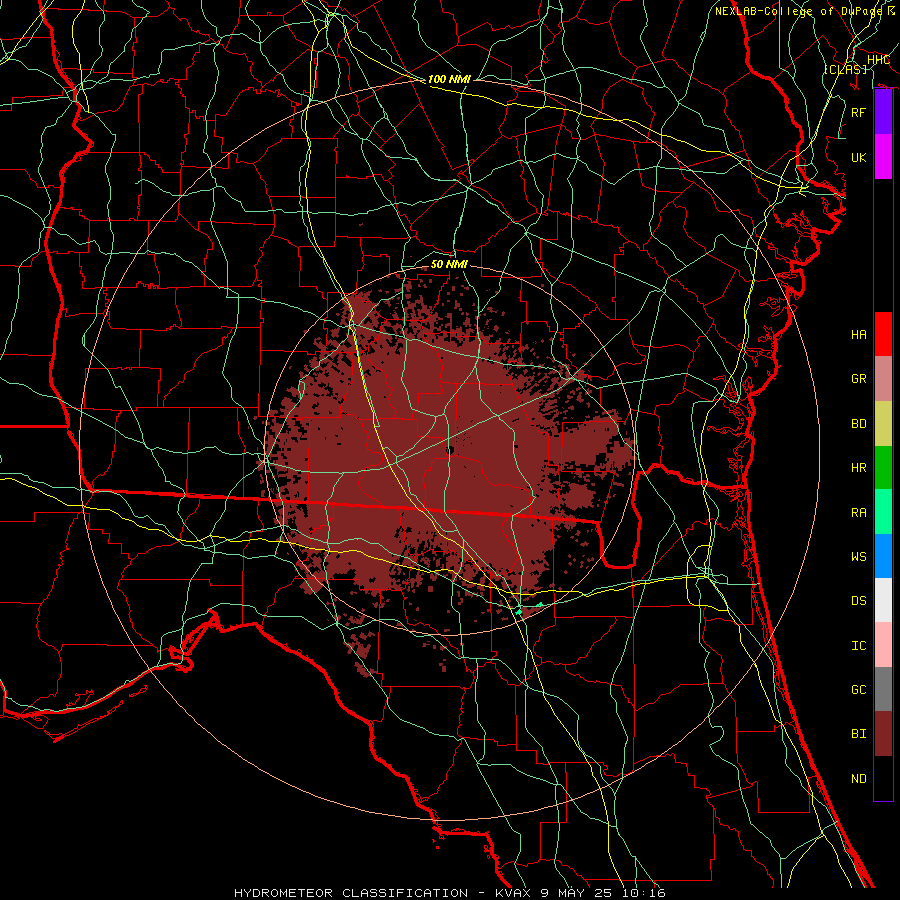Click the white DS legend swatch
The width and height of the screenshot is (900, 900).
[883, 600]
